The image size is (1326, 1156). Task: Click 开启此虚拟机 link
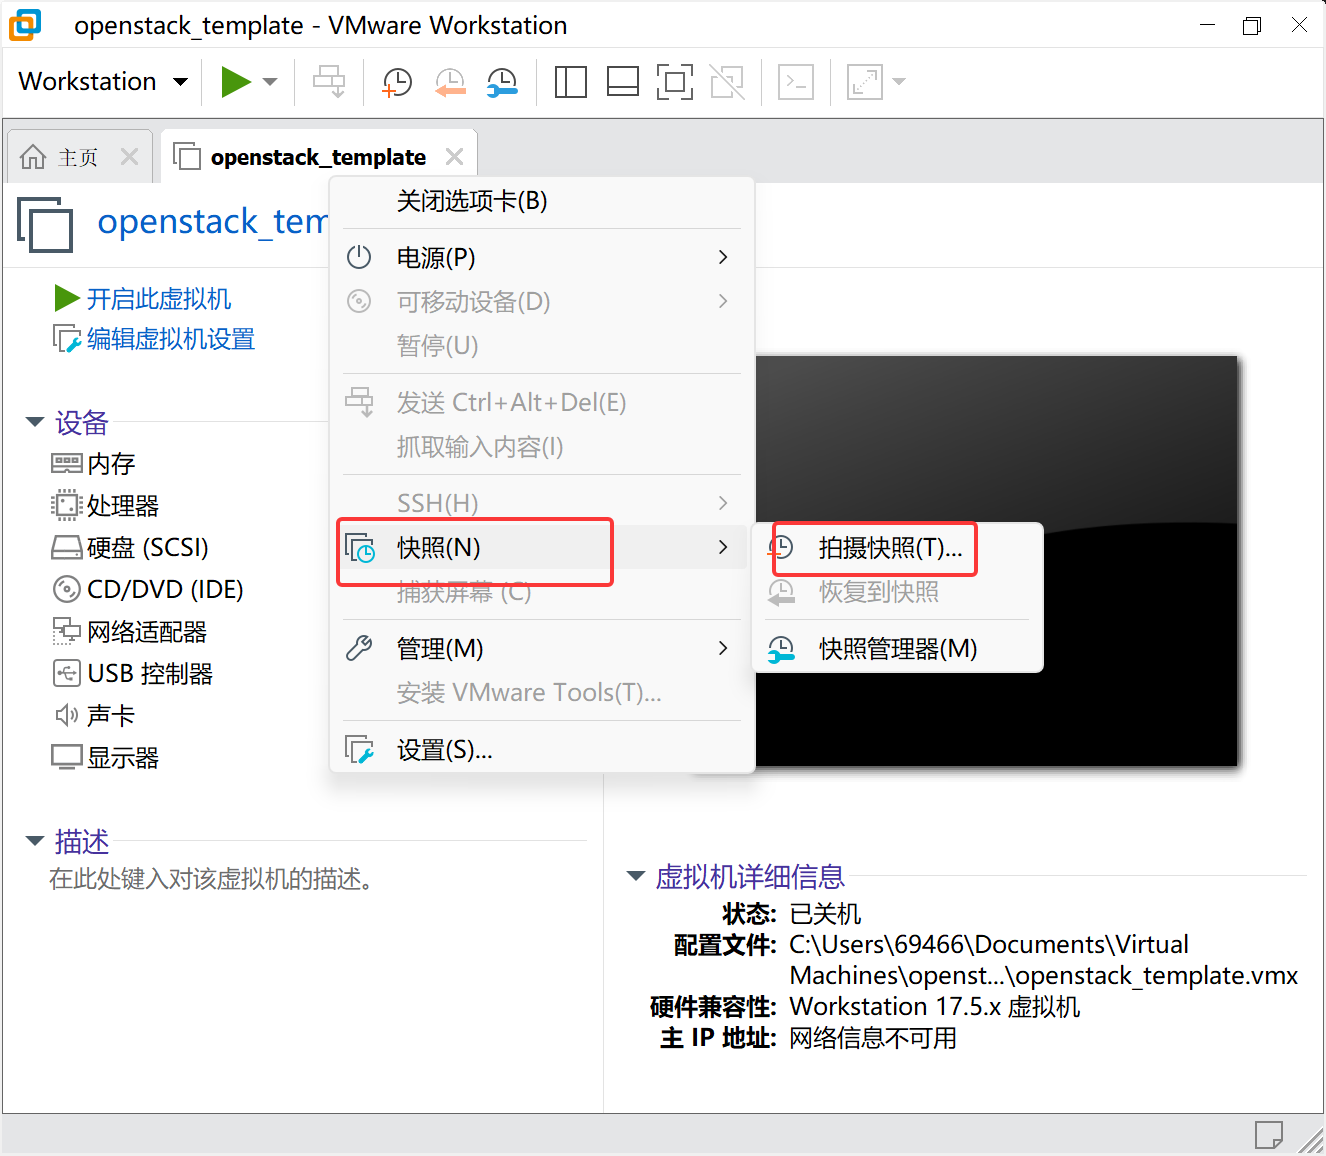(x=159, y=299)
